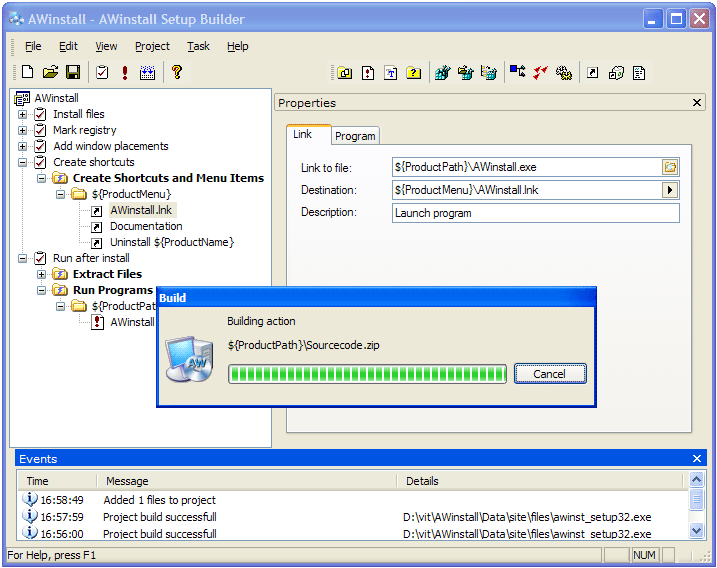This screenshot has width=717, height=568.
Task: Click the blue arrows calendar-style toolbar icon
Action: pyautogui.click(x=147, y=72)
